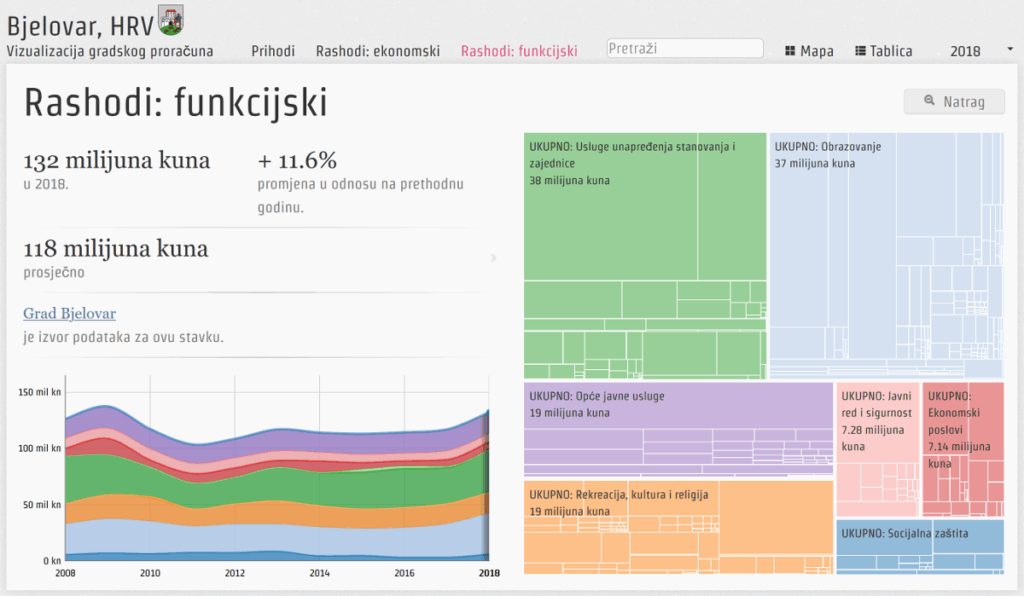Switch to Mapa treemap view
The height and width of the screenshot is (596, 1024).
pyautogui.click(x=809, y=51)
